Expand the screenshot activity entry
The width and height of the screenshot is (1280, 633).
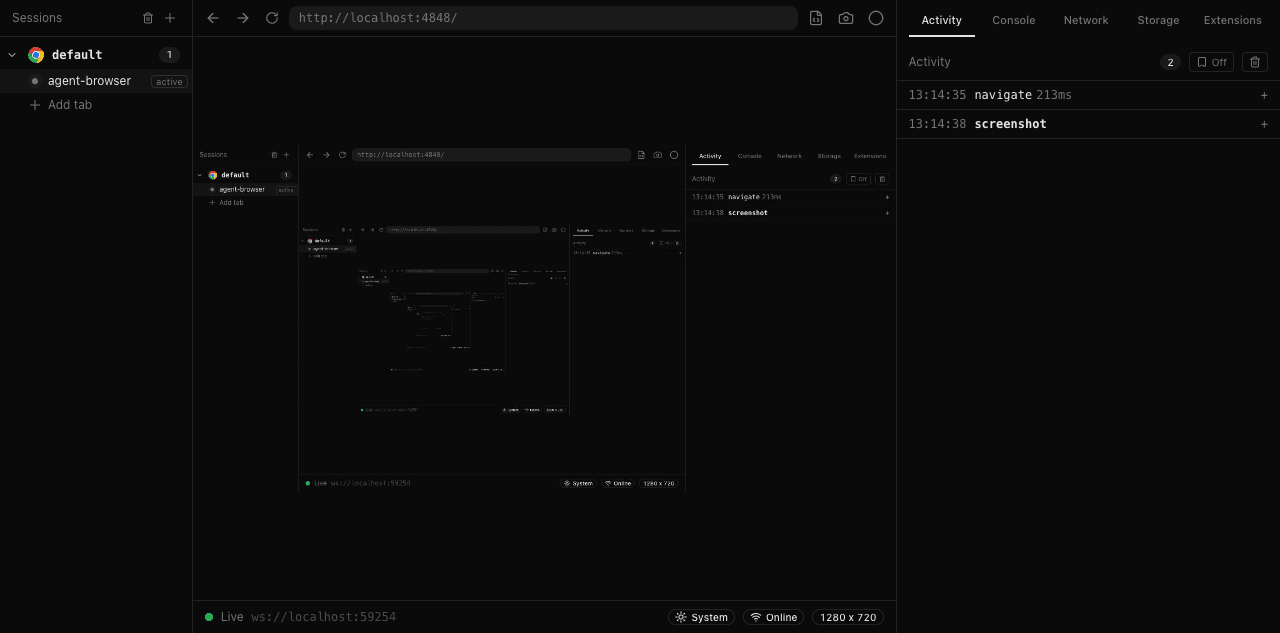coord(1263,124)
